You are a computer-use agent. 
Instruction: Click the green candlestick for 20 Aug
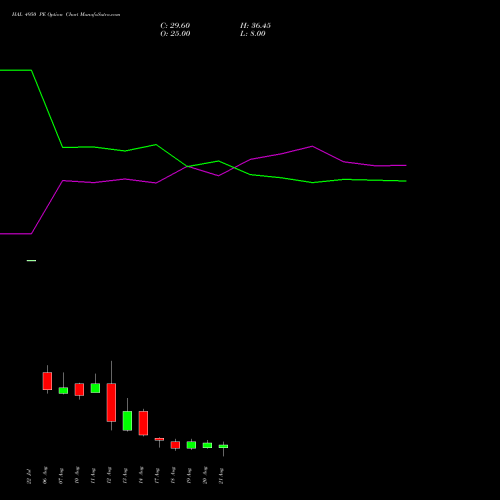pyautogui.click(x=207, y=445)
